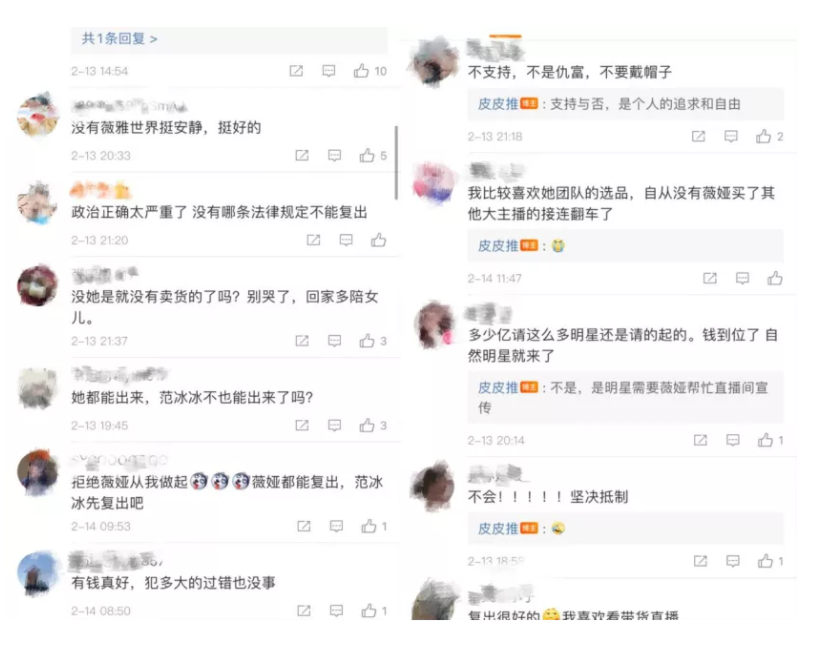The width and height of the screenshot is (830, 649).
Task: Reply to comment 没她是就没有卖货的了吗
Action: [x=334, y=341]
